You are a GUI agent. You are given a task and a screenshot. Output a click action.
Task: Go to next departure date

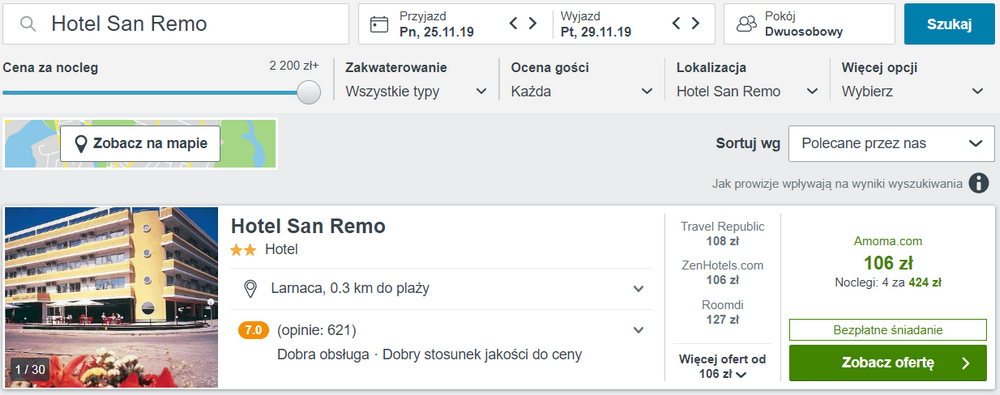point(696,24)
